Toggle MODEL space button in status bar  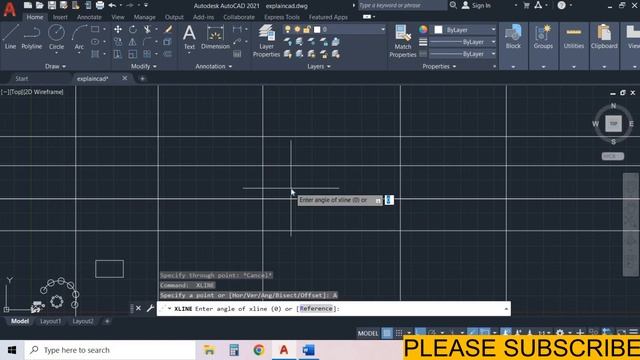(x=368, y=333)
